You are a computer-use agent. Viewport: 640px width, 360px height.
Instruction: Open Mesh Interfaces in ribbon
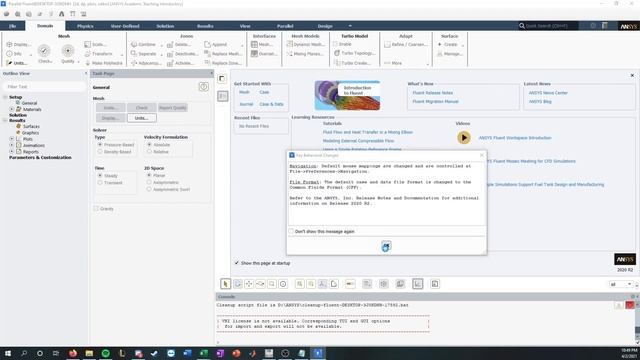[262, 44]
